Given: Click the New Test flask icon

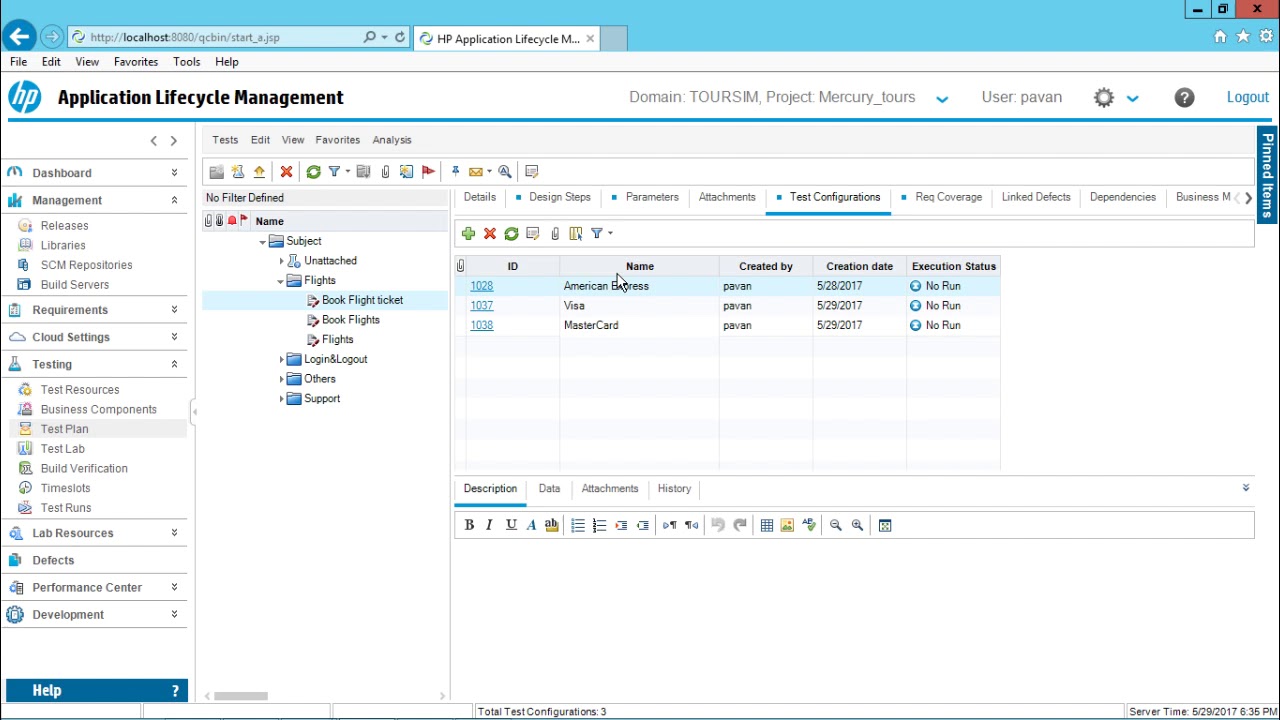Looking at the screenshot, I should coord(238,172).
